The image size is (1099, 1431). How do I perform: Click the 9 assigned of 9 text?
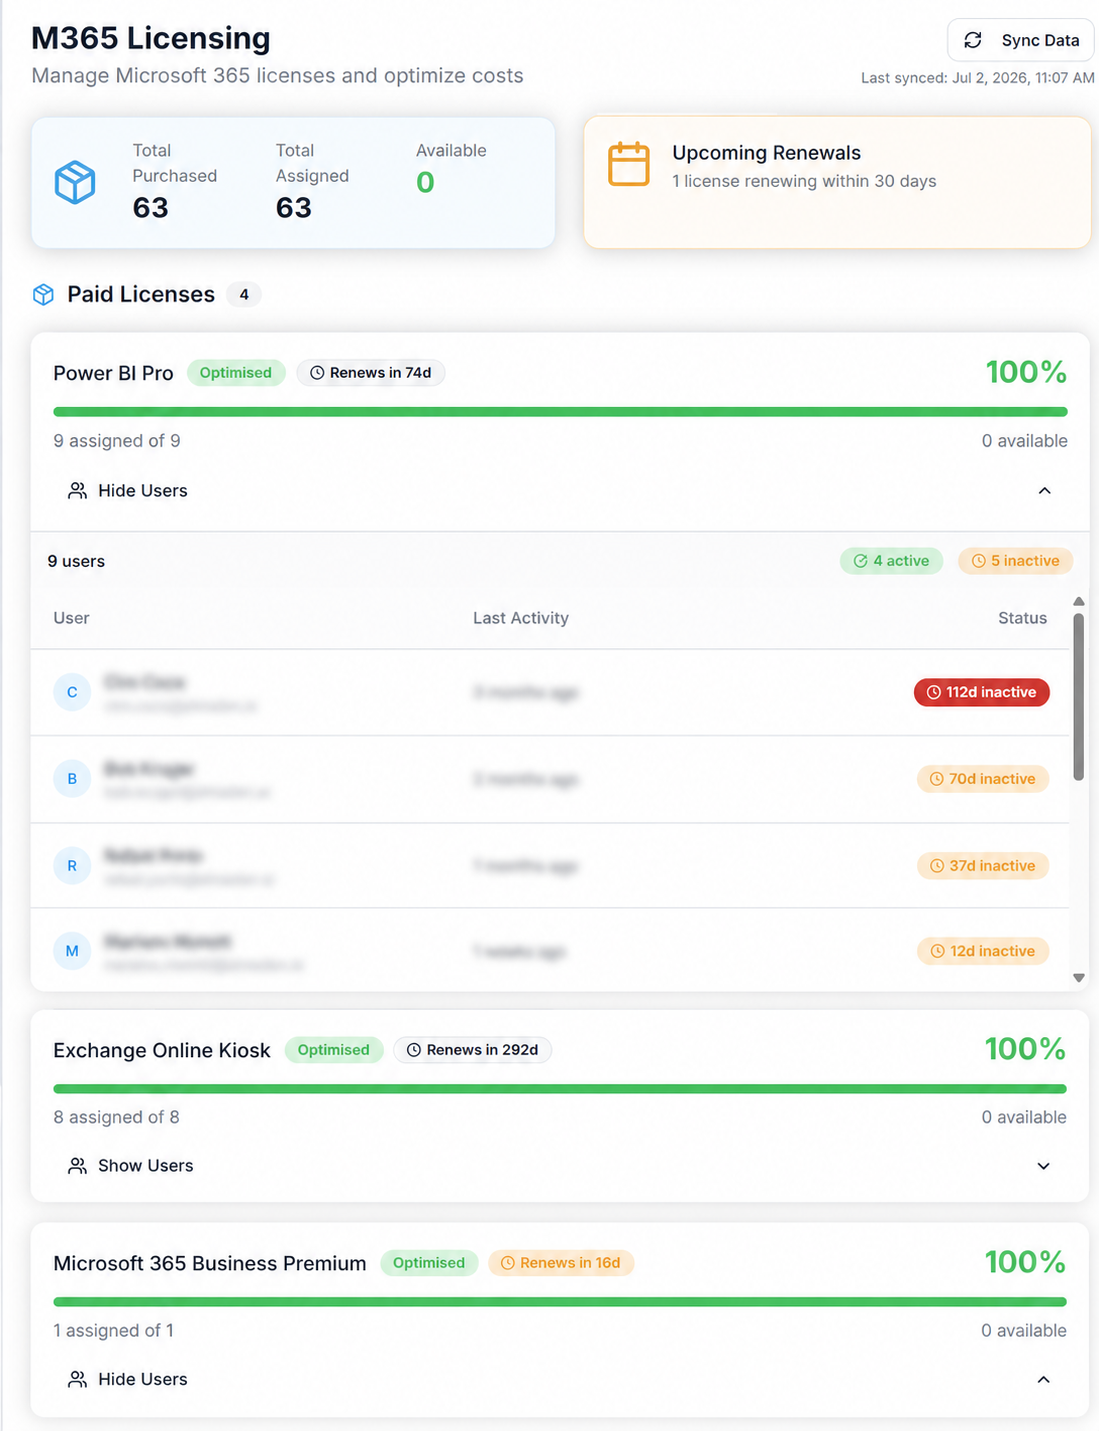(x=117, y=441)
